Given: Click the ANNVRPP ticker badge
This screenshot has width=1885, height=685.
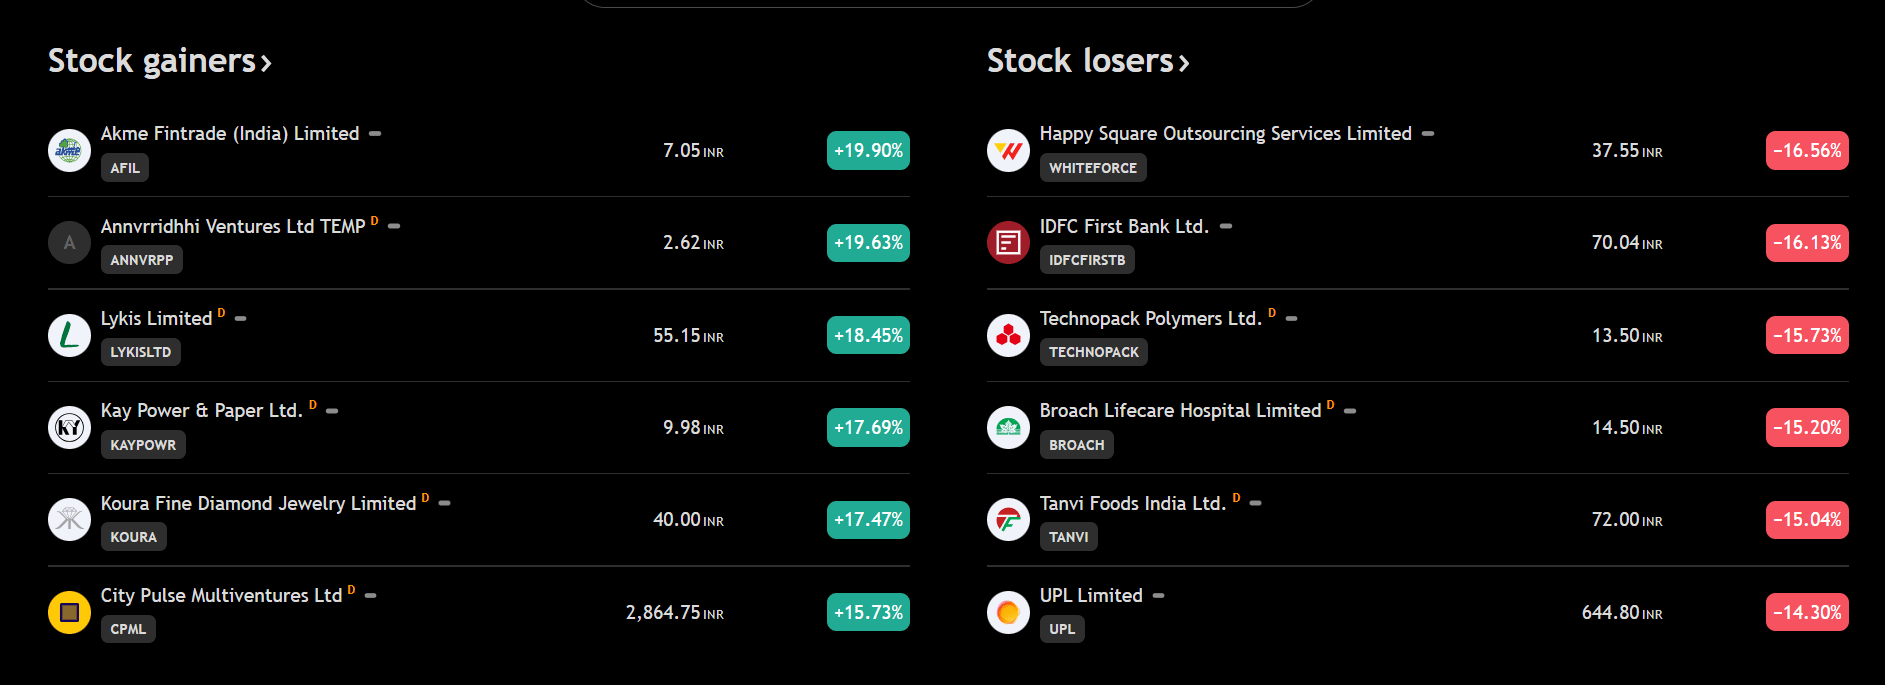Looking at the screenshot, I should tap(142, 260).
